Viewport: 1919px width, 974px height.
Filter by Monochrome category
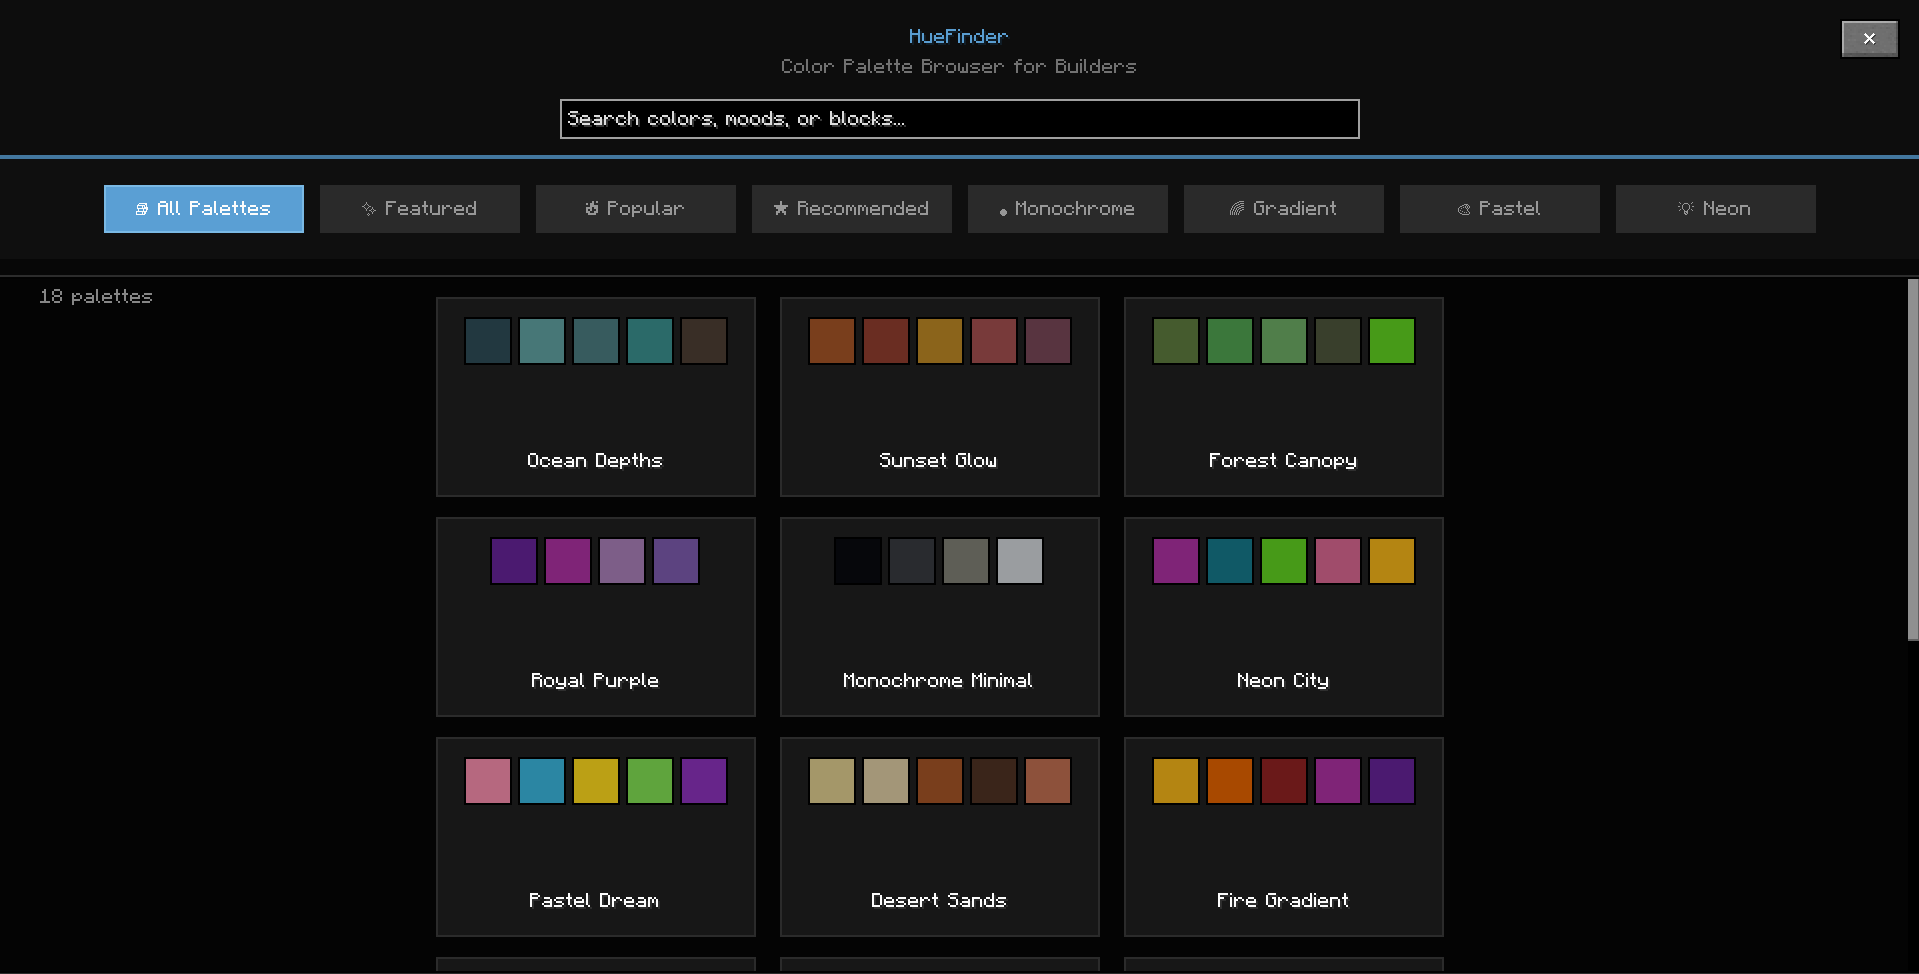(1068, 209)
